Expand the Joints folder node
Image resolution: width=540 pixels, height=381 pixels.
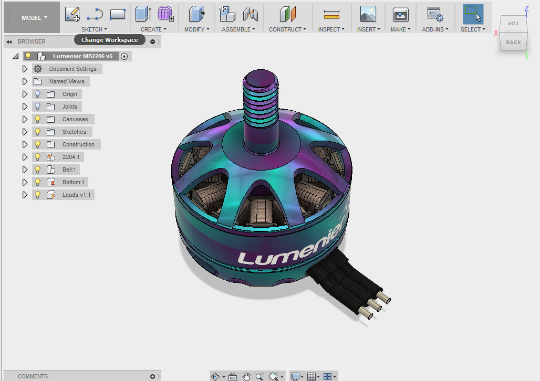click(24, 106)
